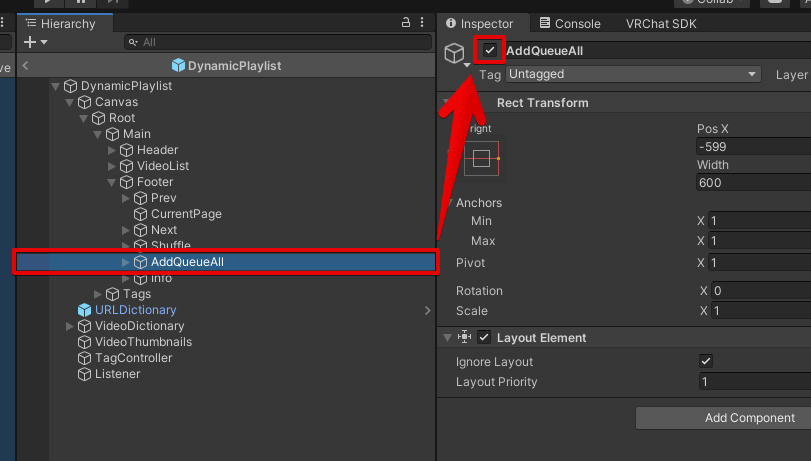The height and width of the screenshot is (461, 811).
Task: Open the Hierarchy panel three-dot menu
Action: [423, 23]
